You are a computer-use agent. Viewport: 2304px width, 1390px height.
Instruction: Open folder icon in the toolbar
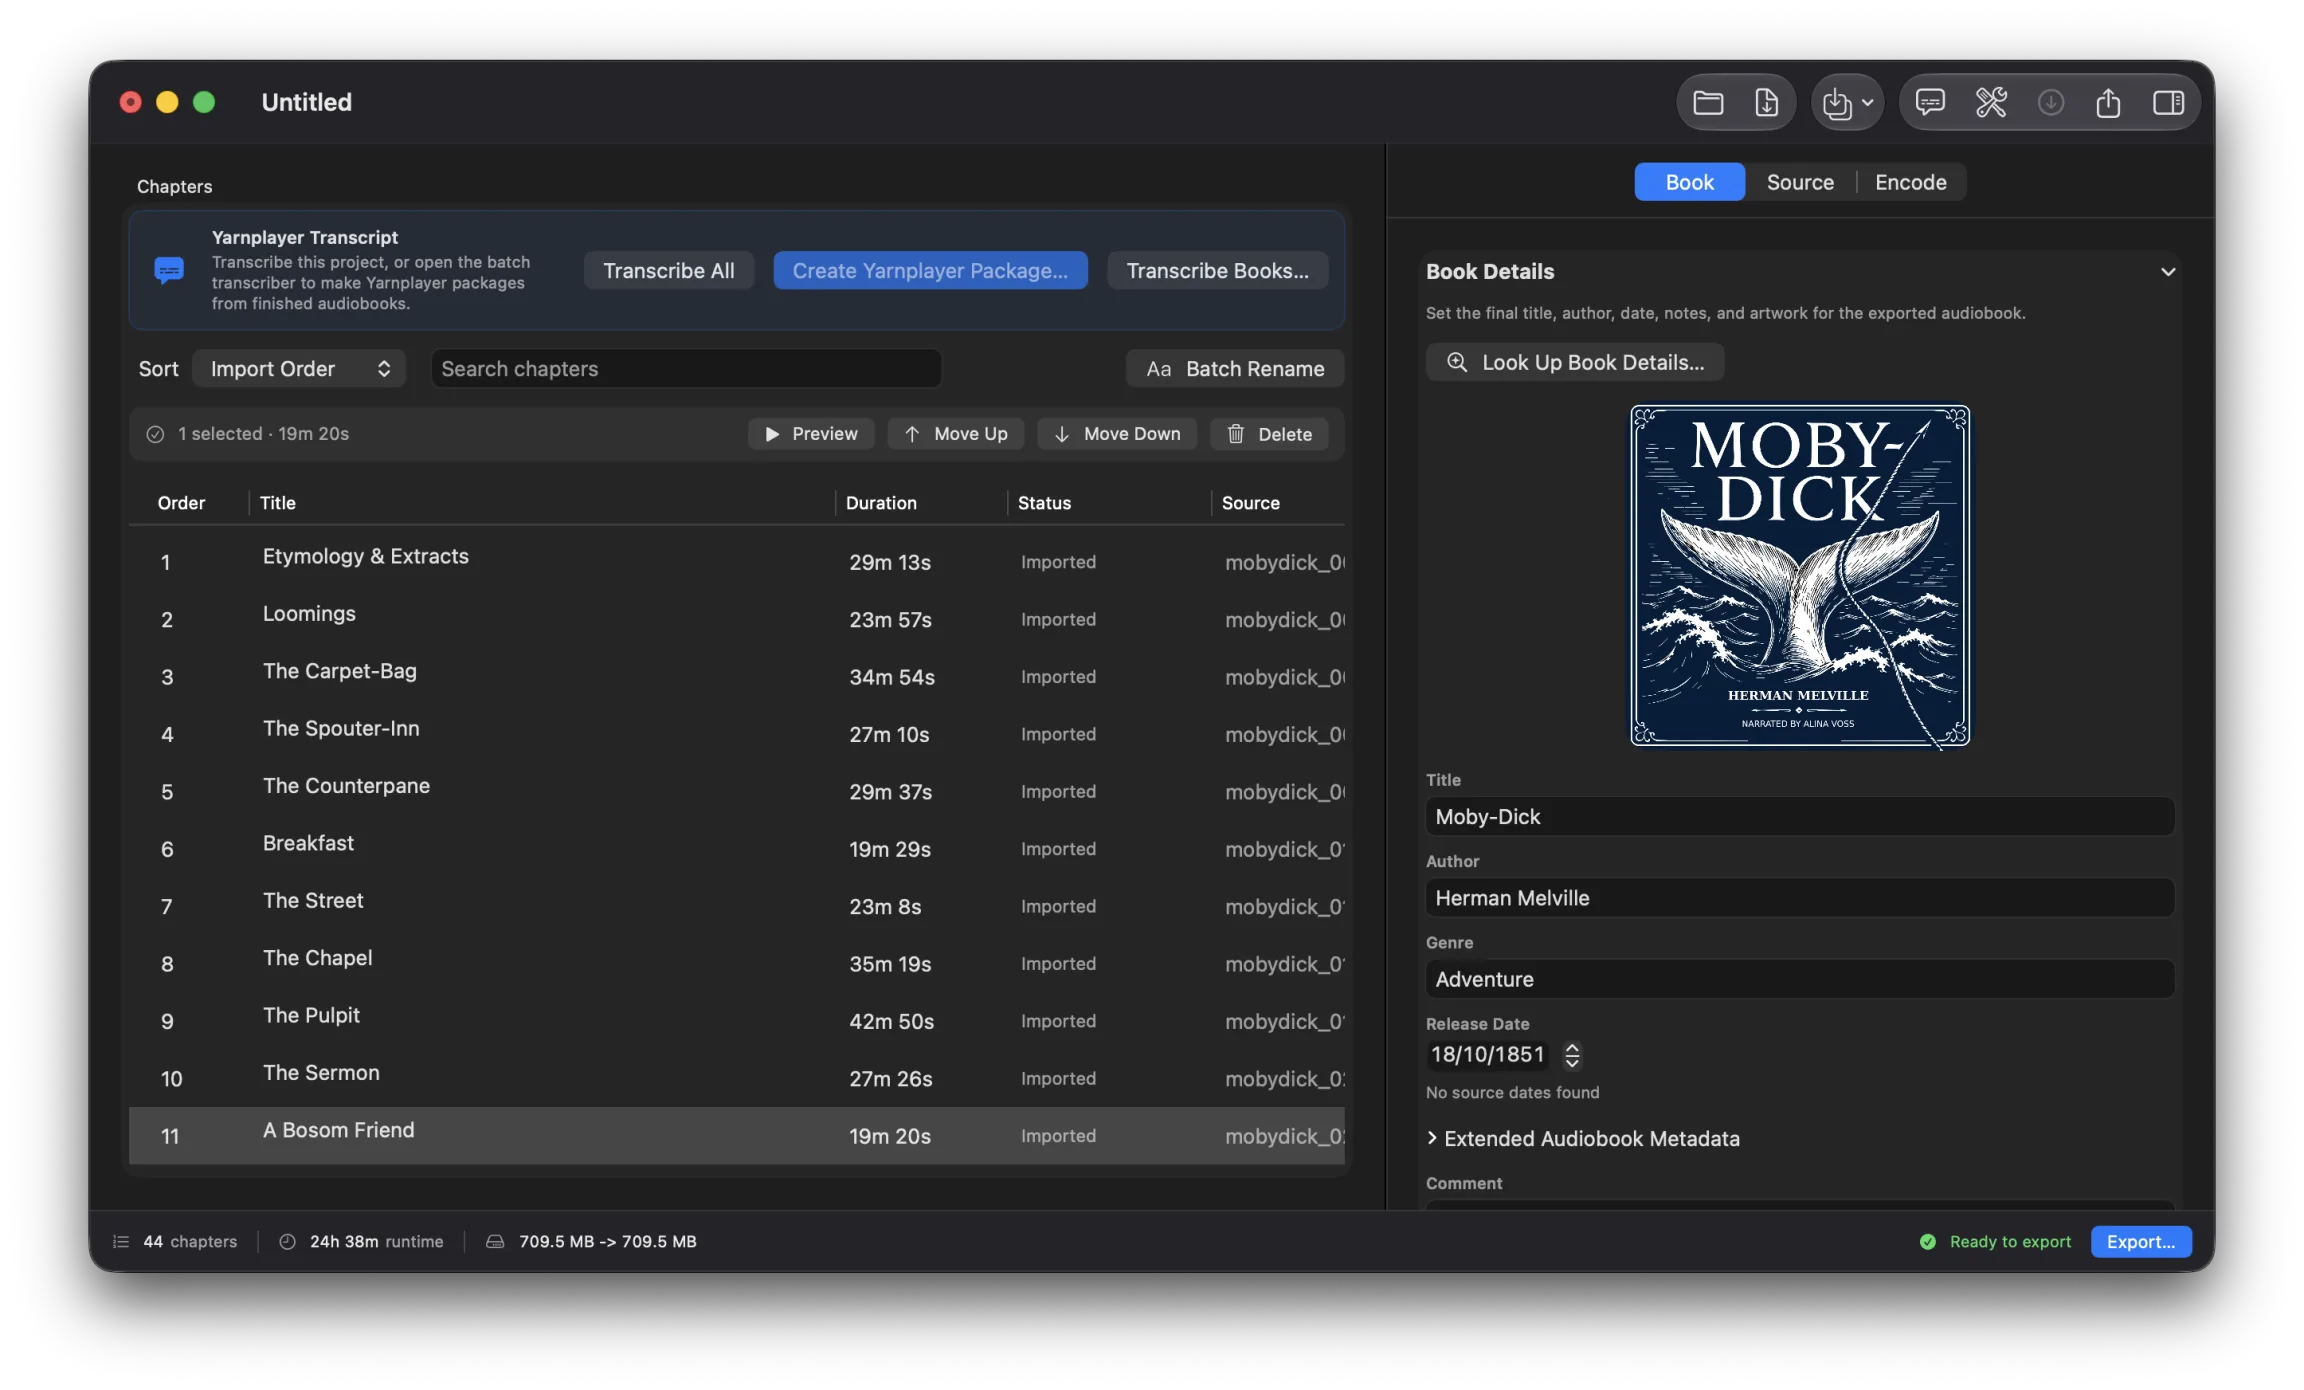coord(1707,102)
